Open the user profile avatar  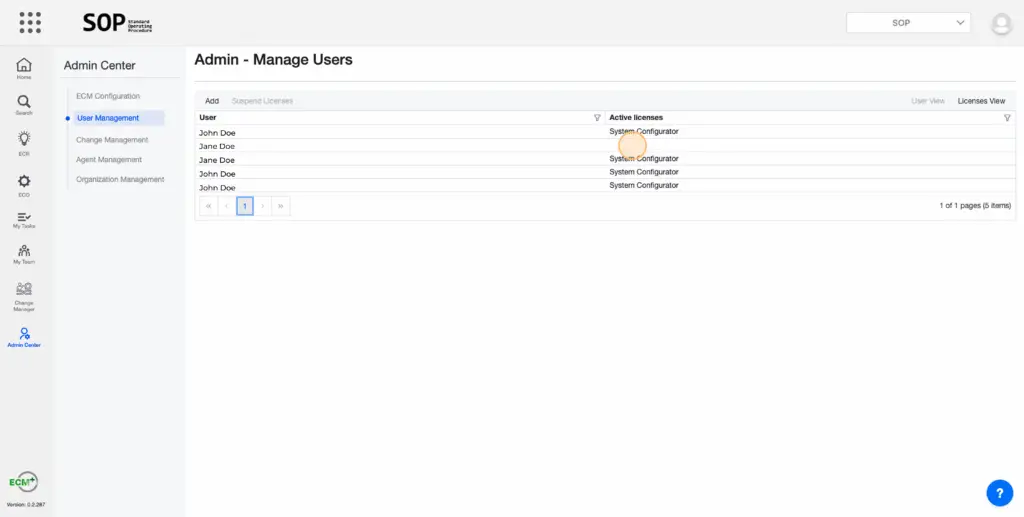[1000, 24]
